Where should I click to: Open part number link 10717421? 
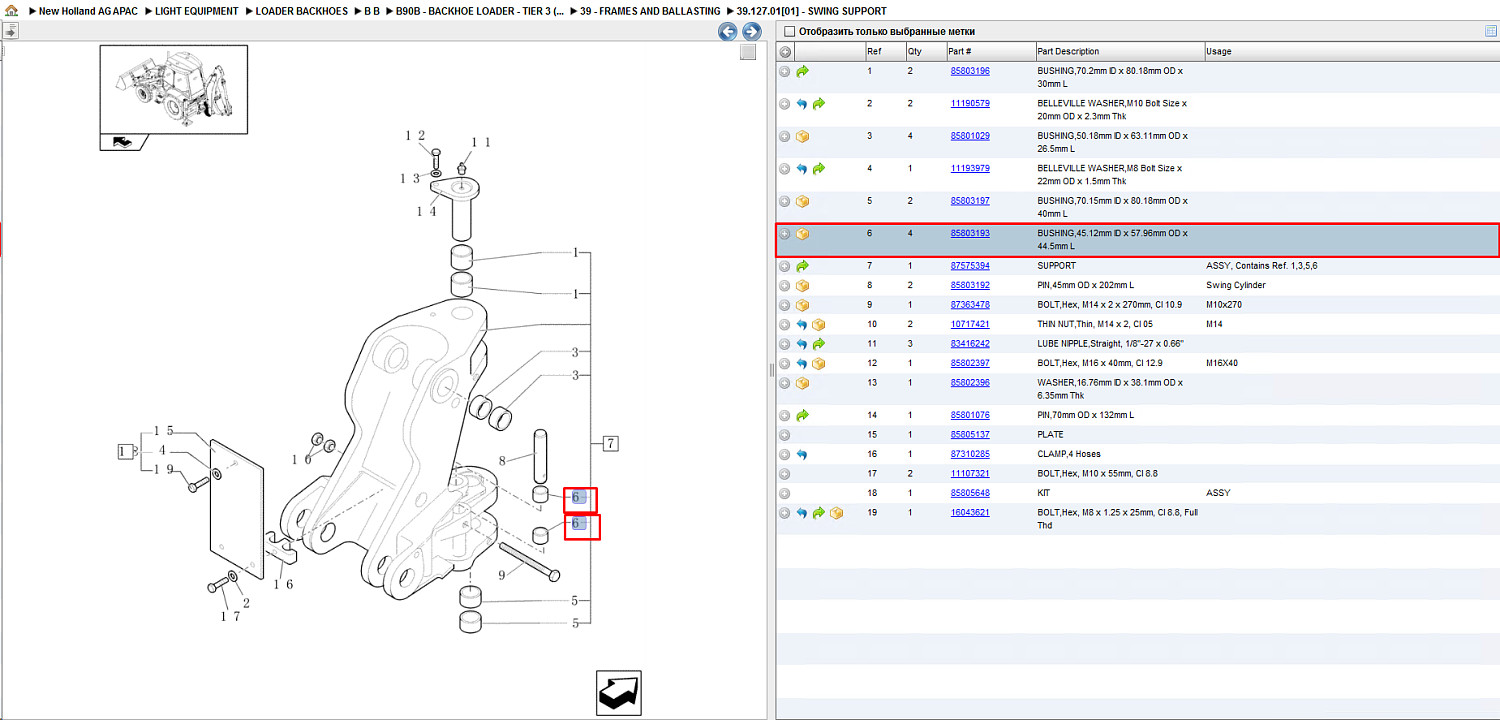[970, 325]
